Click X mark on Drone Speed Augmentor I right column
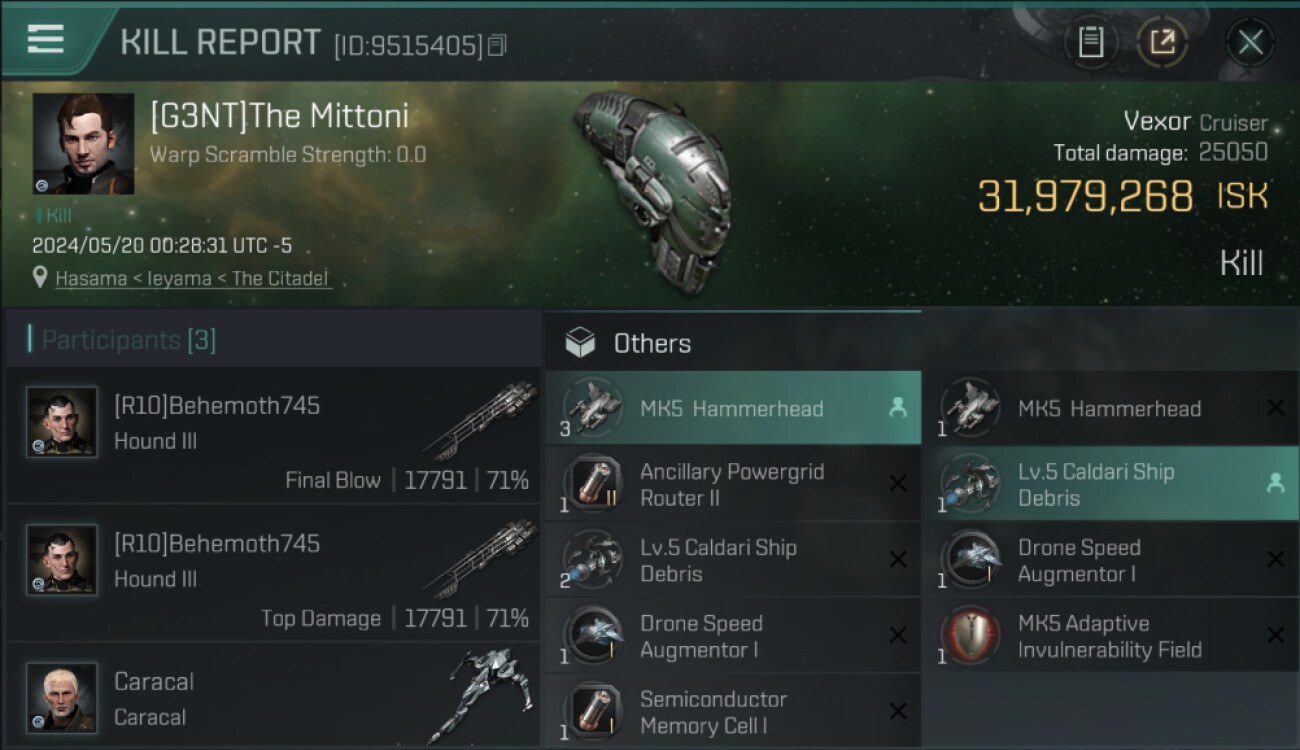 point(1275,560)
